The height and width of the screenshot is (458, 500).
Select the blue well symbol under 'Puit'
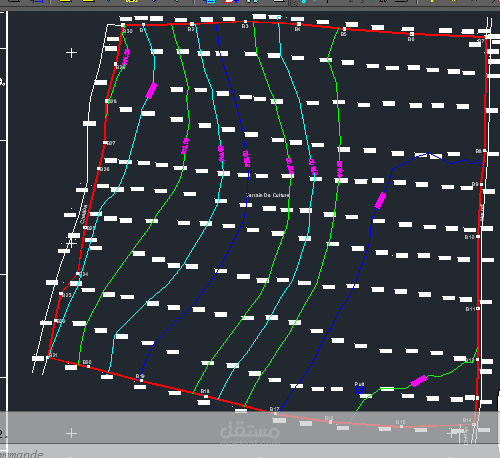359,390
